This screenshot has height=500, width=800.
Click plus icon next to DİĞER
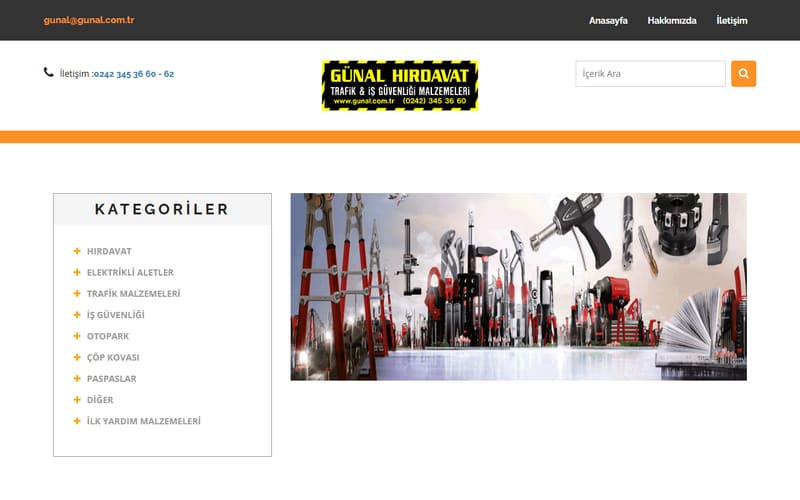pos(77,400)
